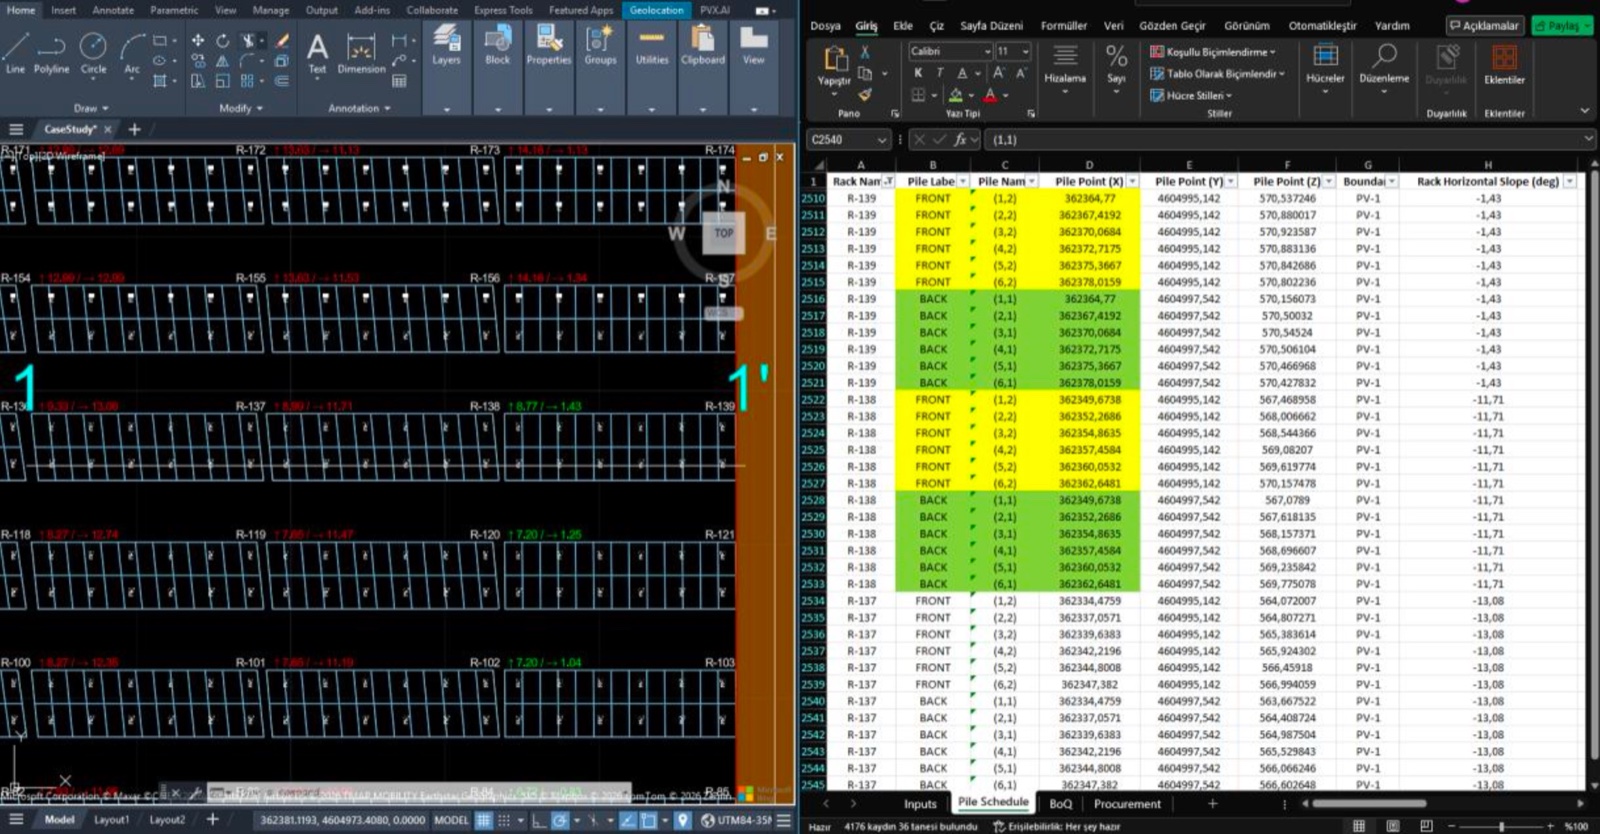
Task: Click the Açıklamalar comments button
Action: tap(1484, 26)
